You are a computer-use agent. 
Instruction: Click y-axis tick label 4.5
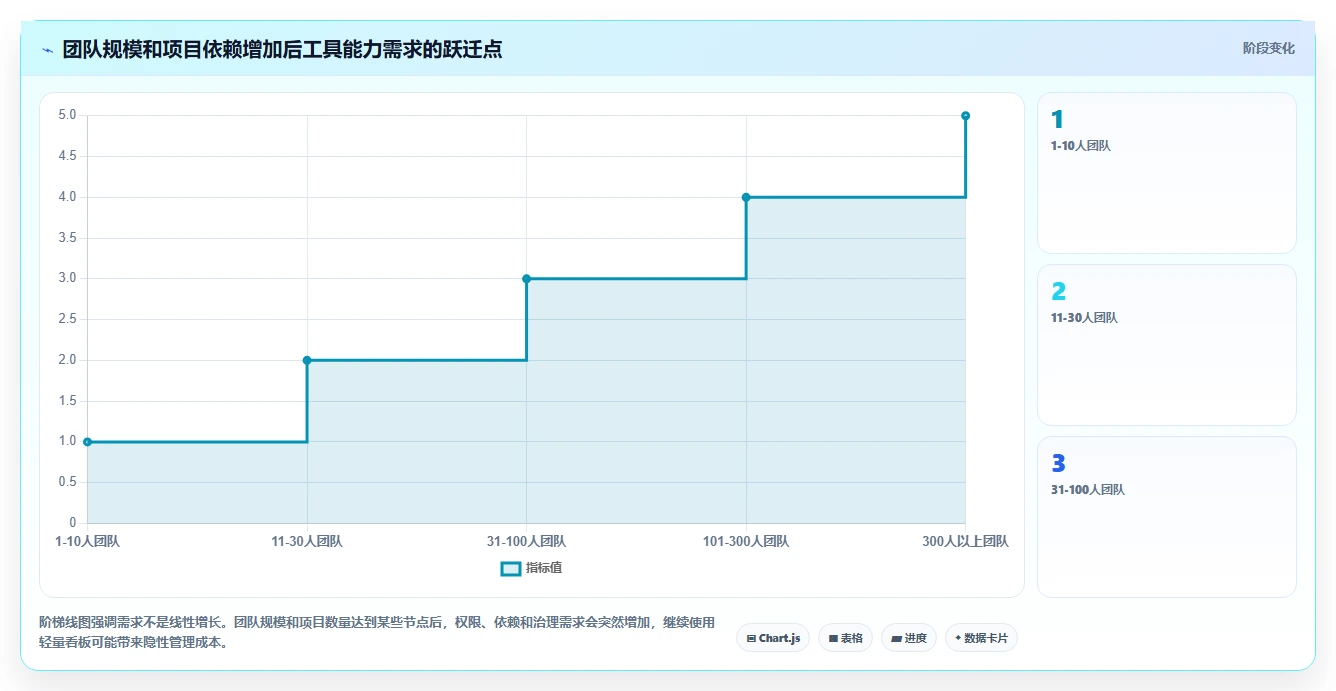click(x=67, y=156)
